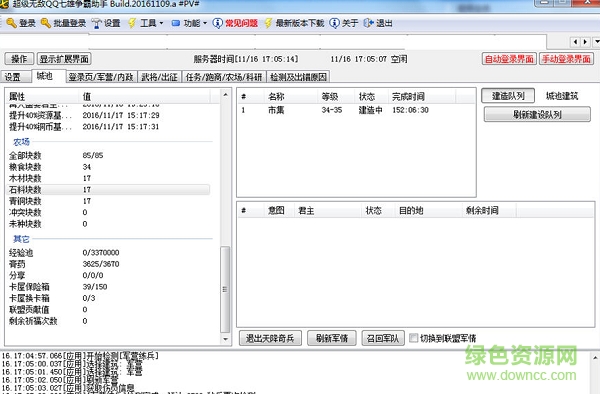Click log panel scroll up arrow
The width and height of the screenshot is (600, 394).
click(x=595, y=358)
